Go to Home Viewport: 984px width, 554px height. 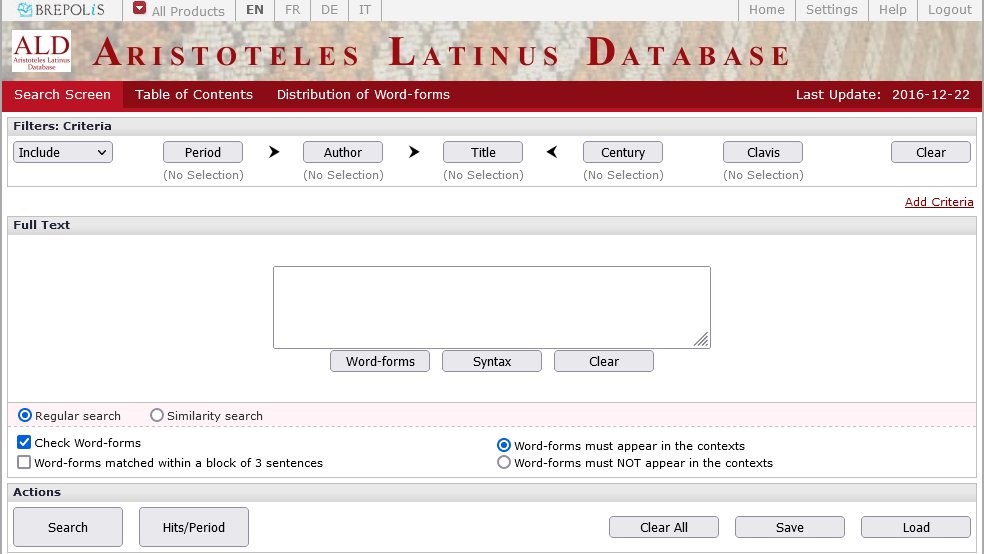(767, 10)
